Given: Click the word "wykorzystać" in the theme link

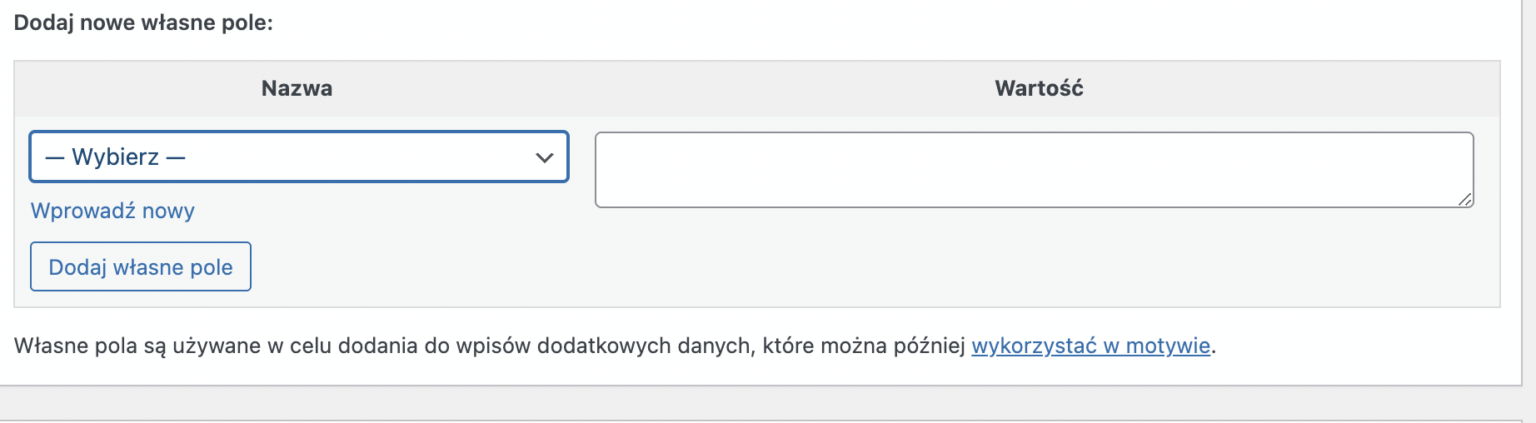Looking at the screenshot, I should click(x=1028, y=347).
